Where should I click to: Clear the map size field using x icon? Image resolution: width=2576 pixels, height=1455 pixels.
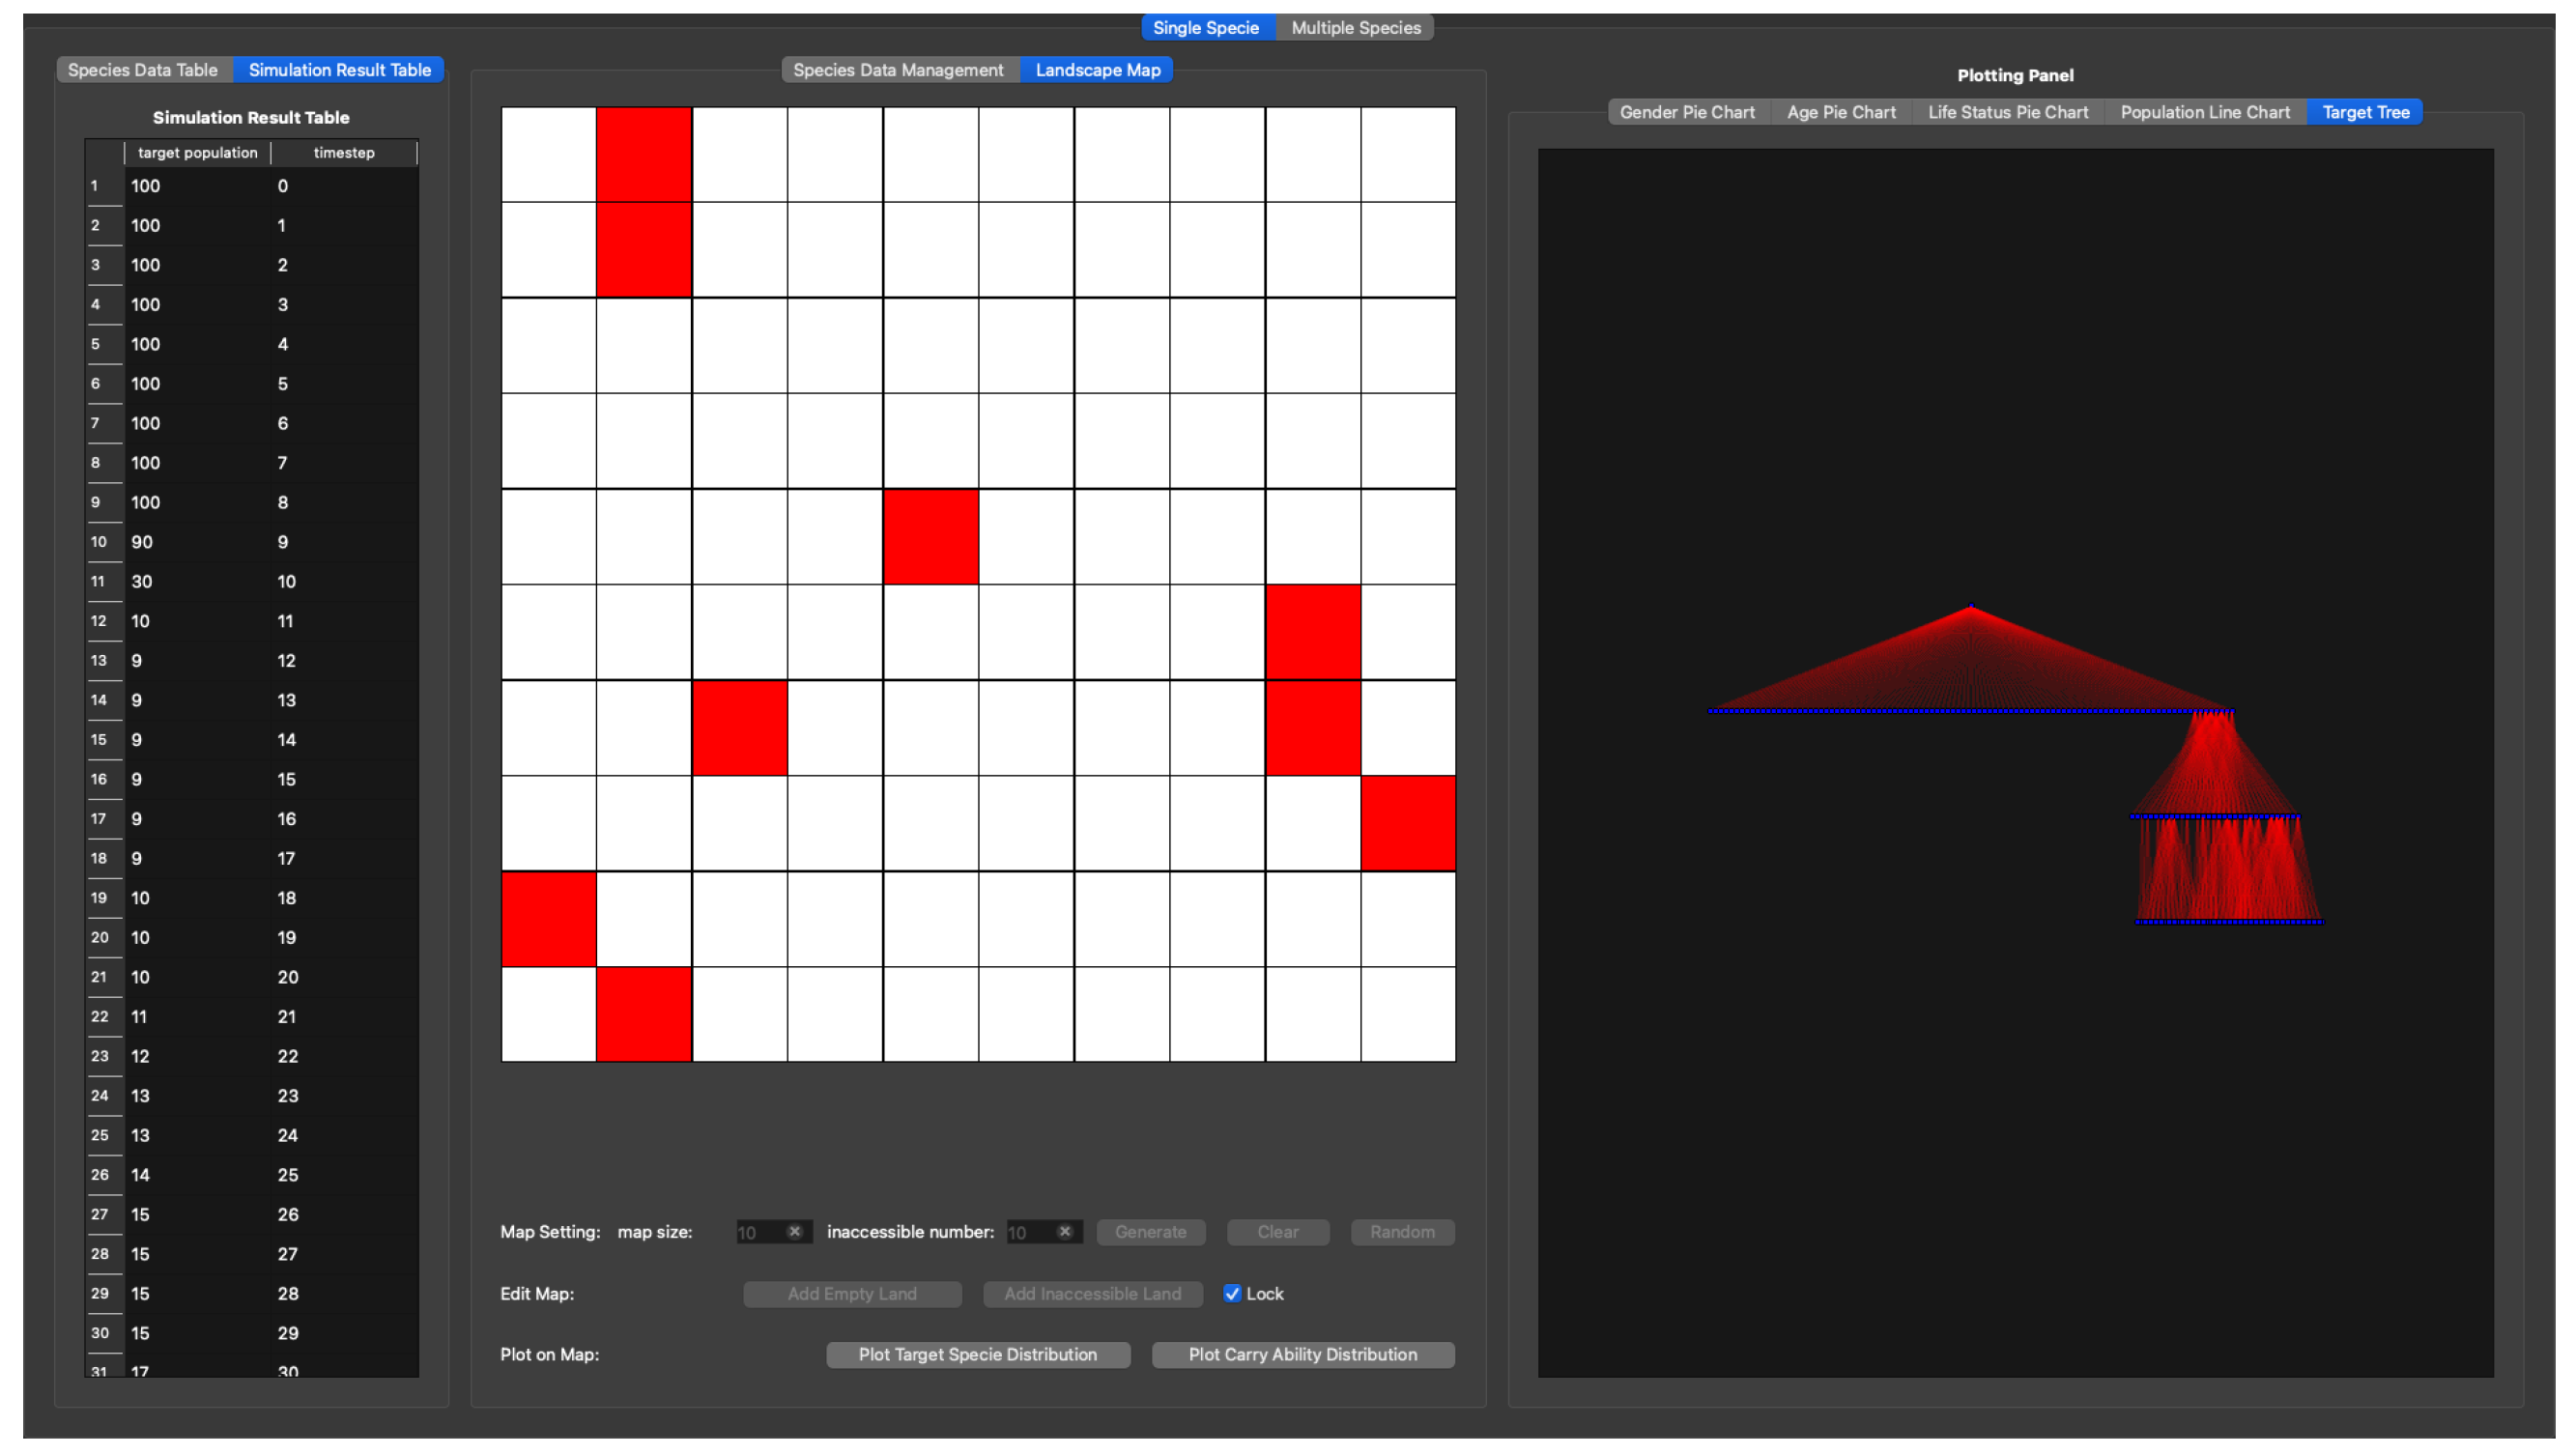pyautogui.click(x=794, y=1231)
